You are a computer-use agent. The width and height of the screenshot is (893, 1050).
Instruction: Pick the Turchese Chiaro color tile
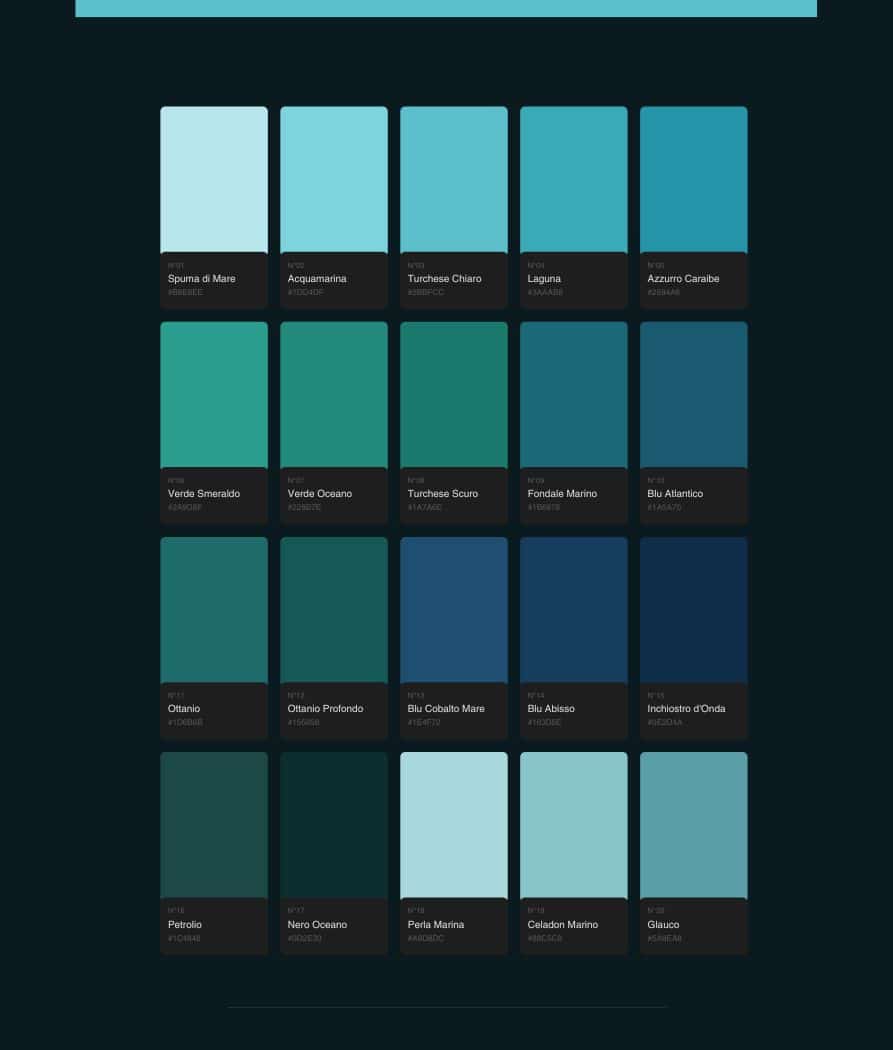tap(454, 180)
